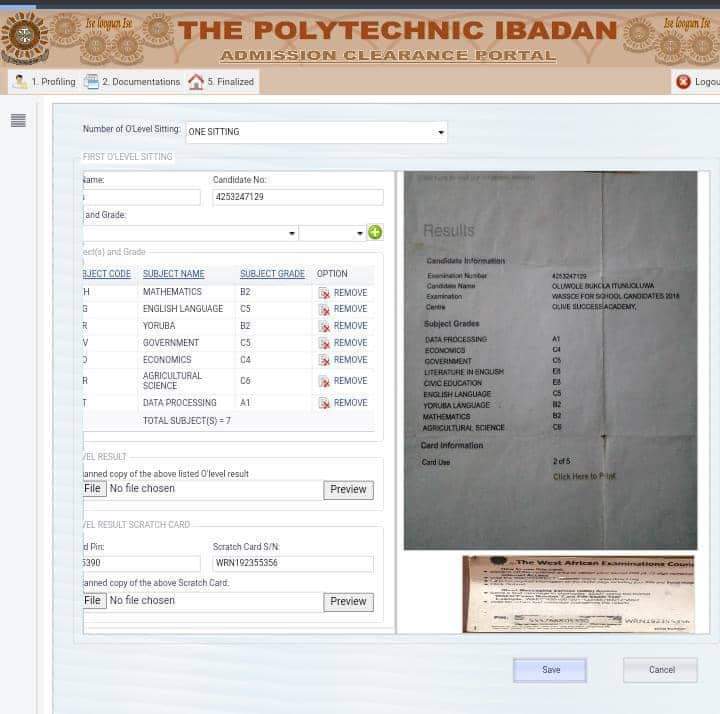The height and width of the screenshot is (714, 720).
Task: Click the green add subject plus icon
Action: 375,232
